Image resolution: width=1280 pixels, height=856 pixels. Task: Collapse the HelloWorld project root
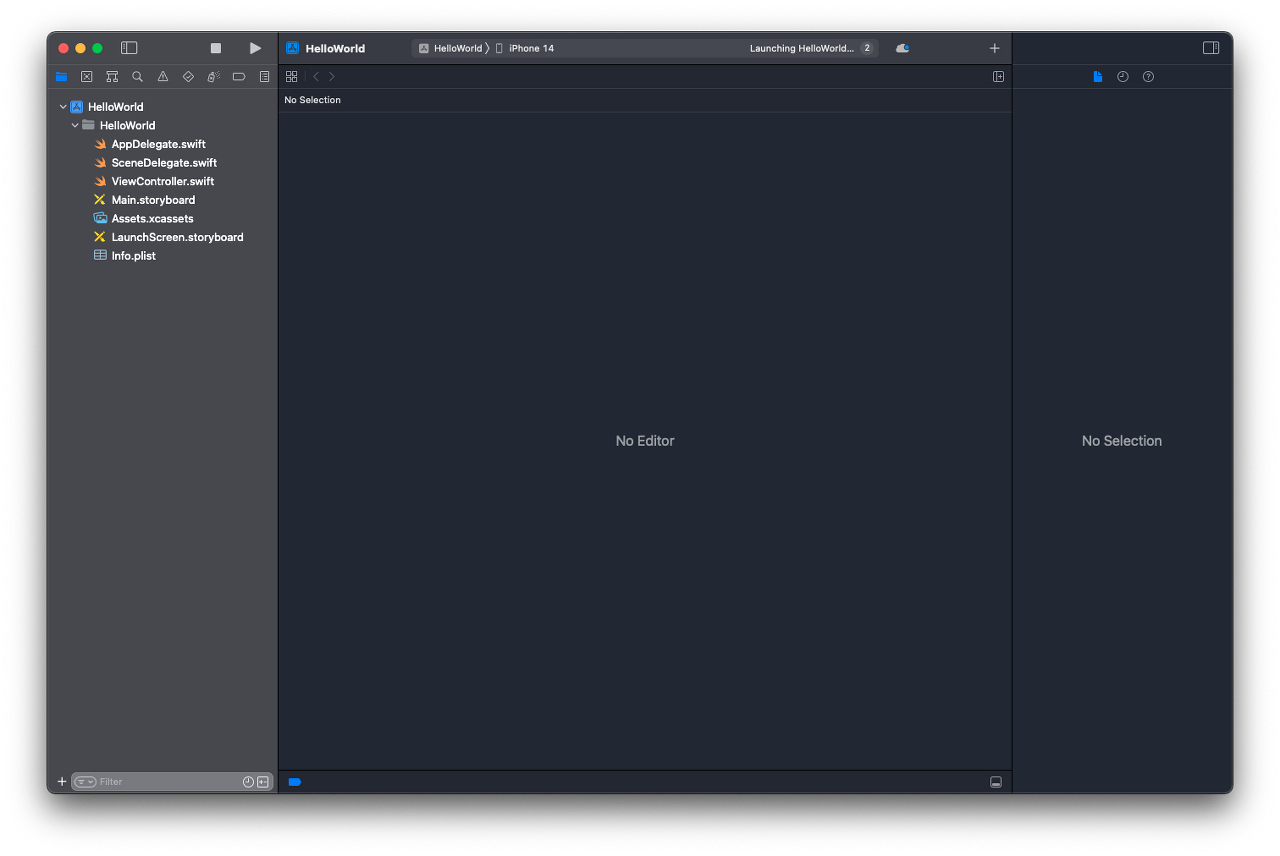point(63,107)
